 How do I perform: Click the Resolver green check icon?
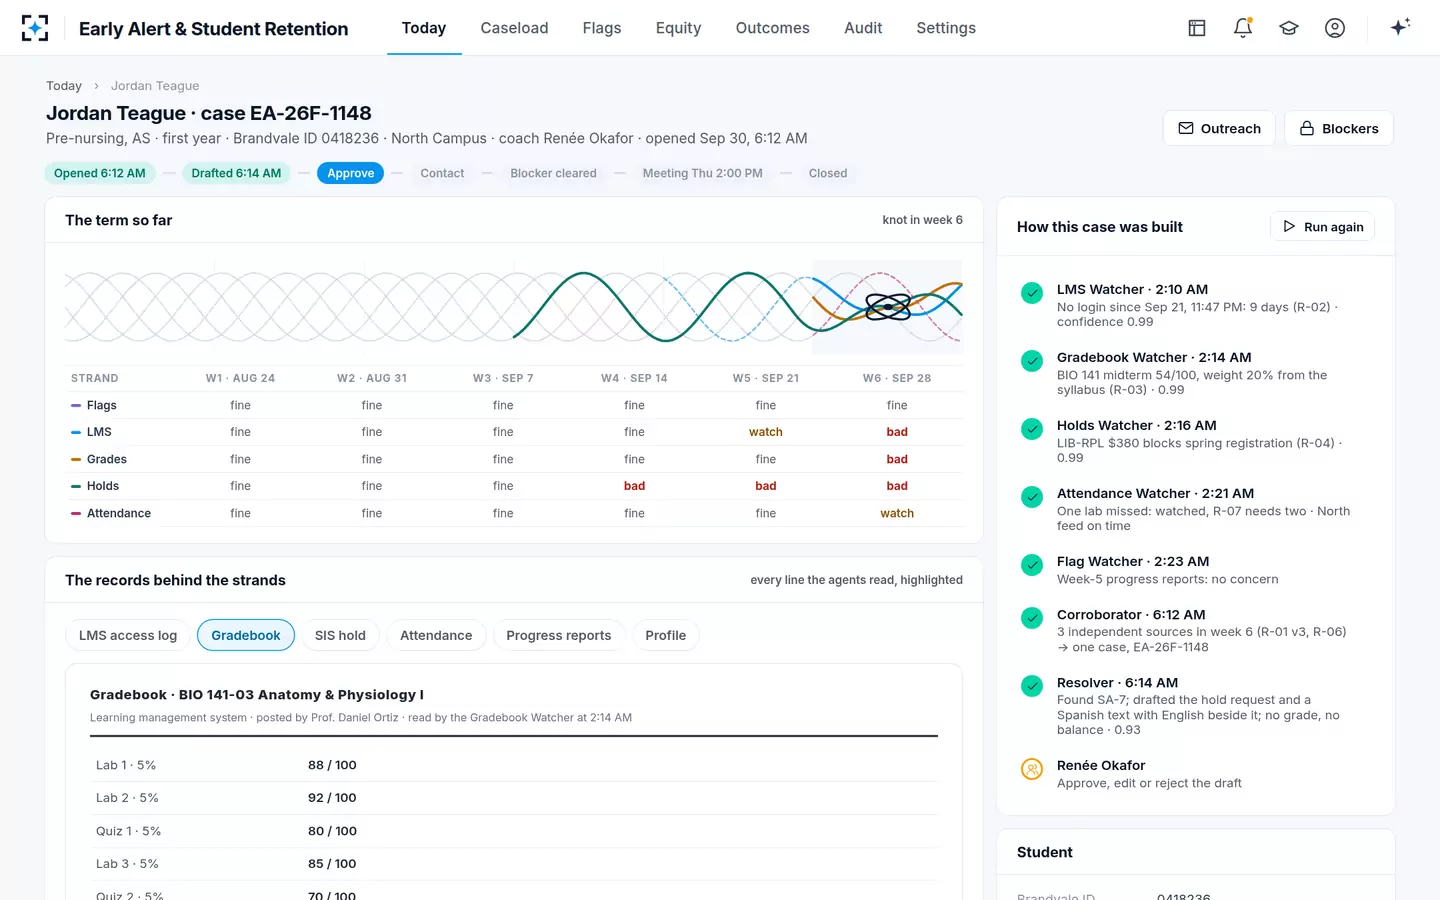[1032, 685]
